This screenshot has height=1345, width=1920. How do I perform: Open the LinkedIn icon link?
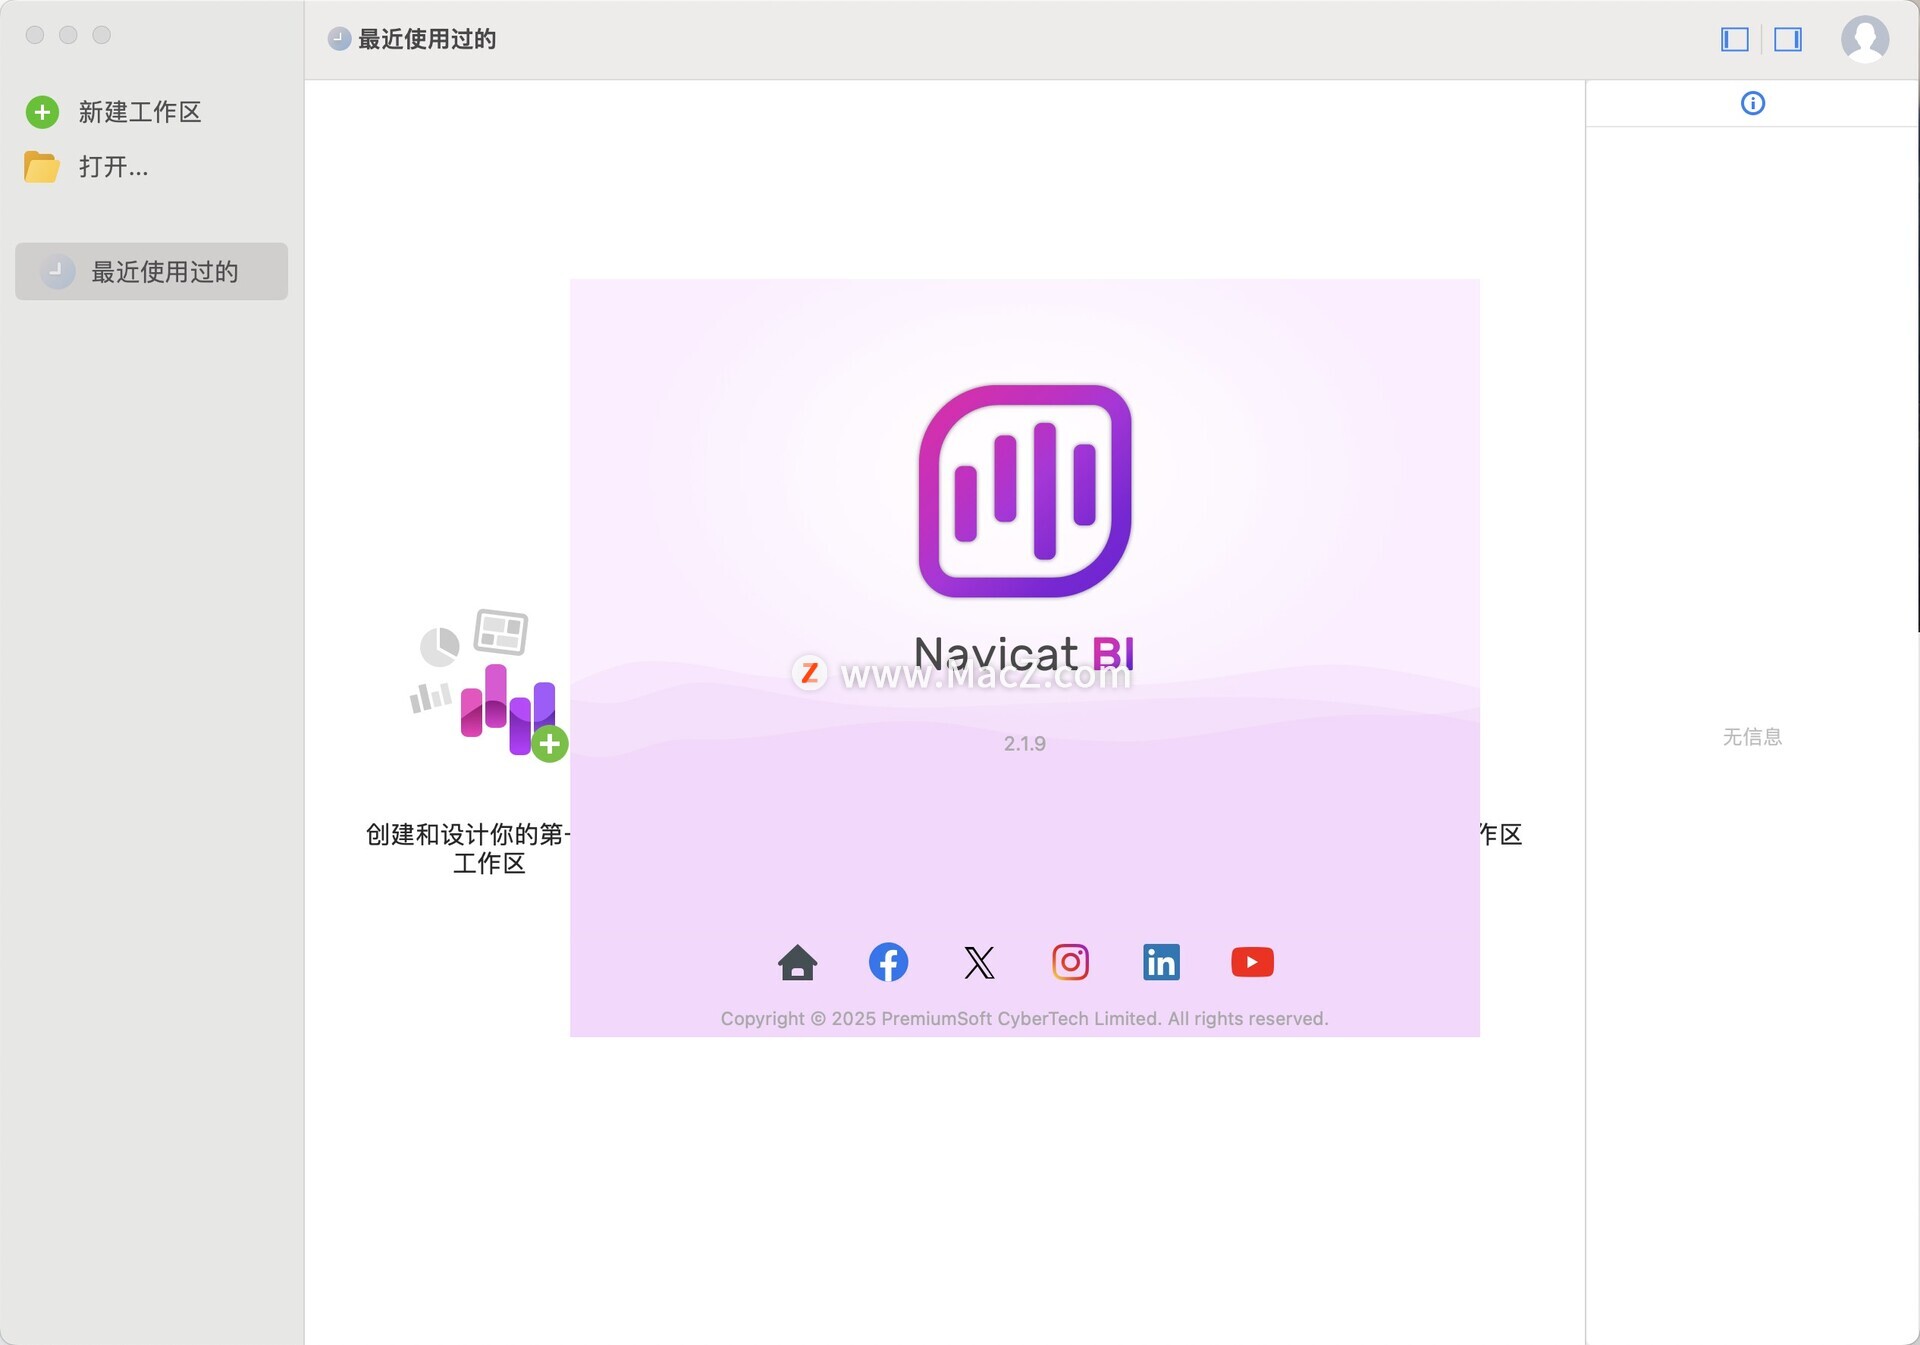[1161, 962]
